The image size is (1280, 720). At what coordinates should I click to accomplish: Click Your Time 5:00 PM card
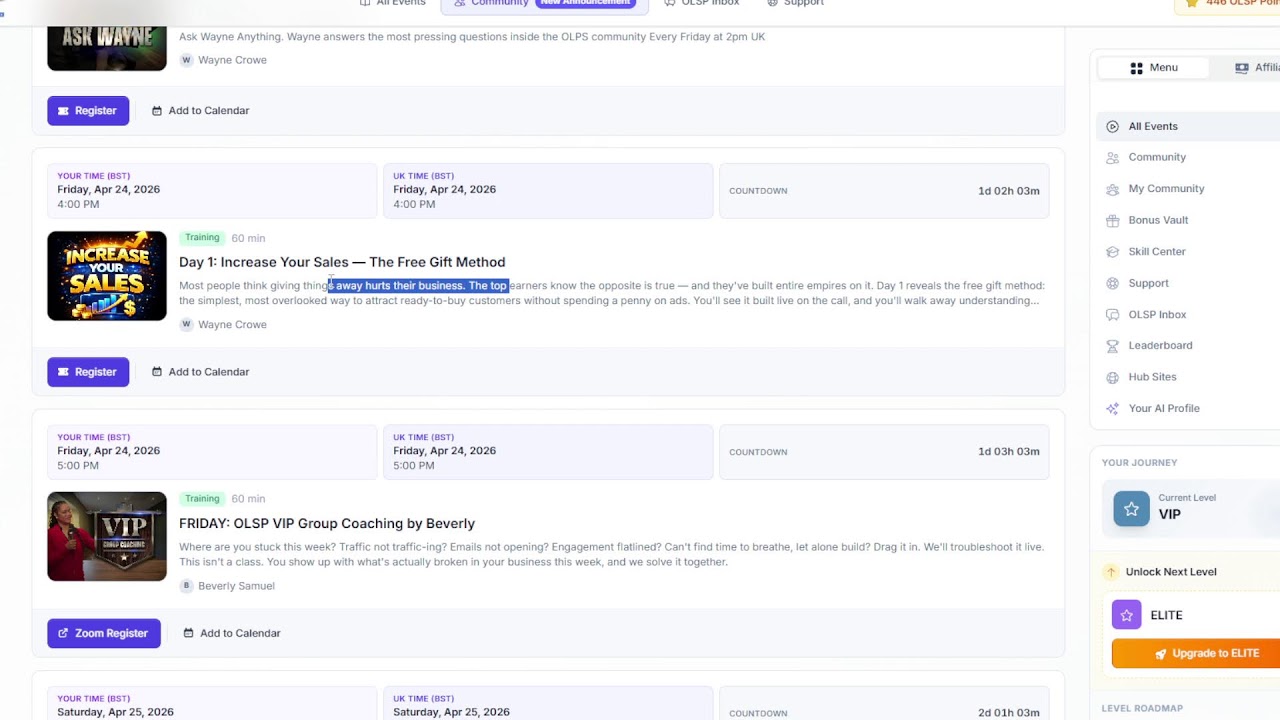[x=212, y=451]
